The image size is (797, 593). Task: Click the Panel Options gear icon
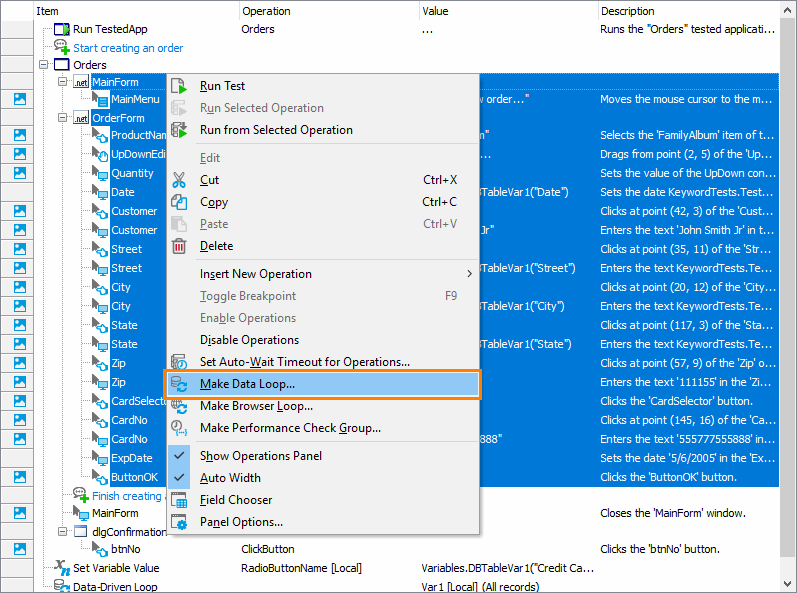180,522
